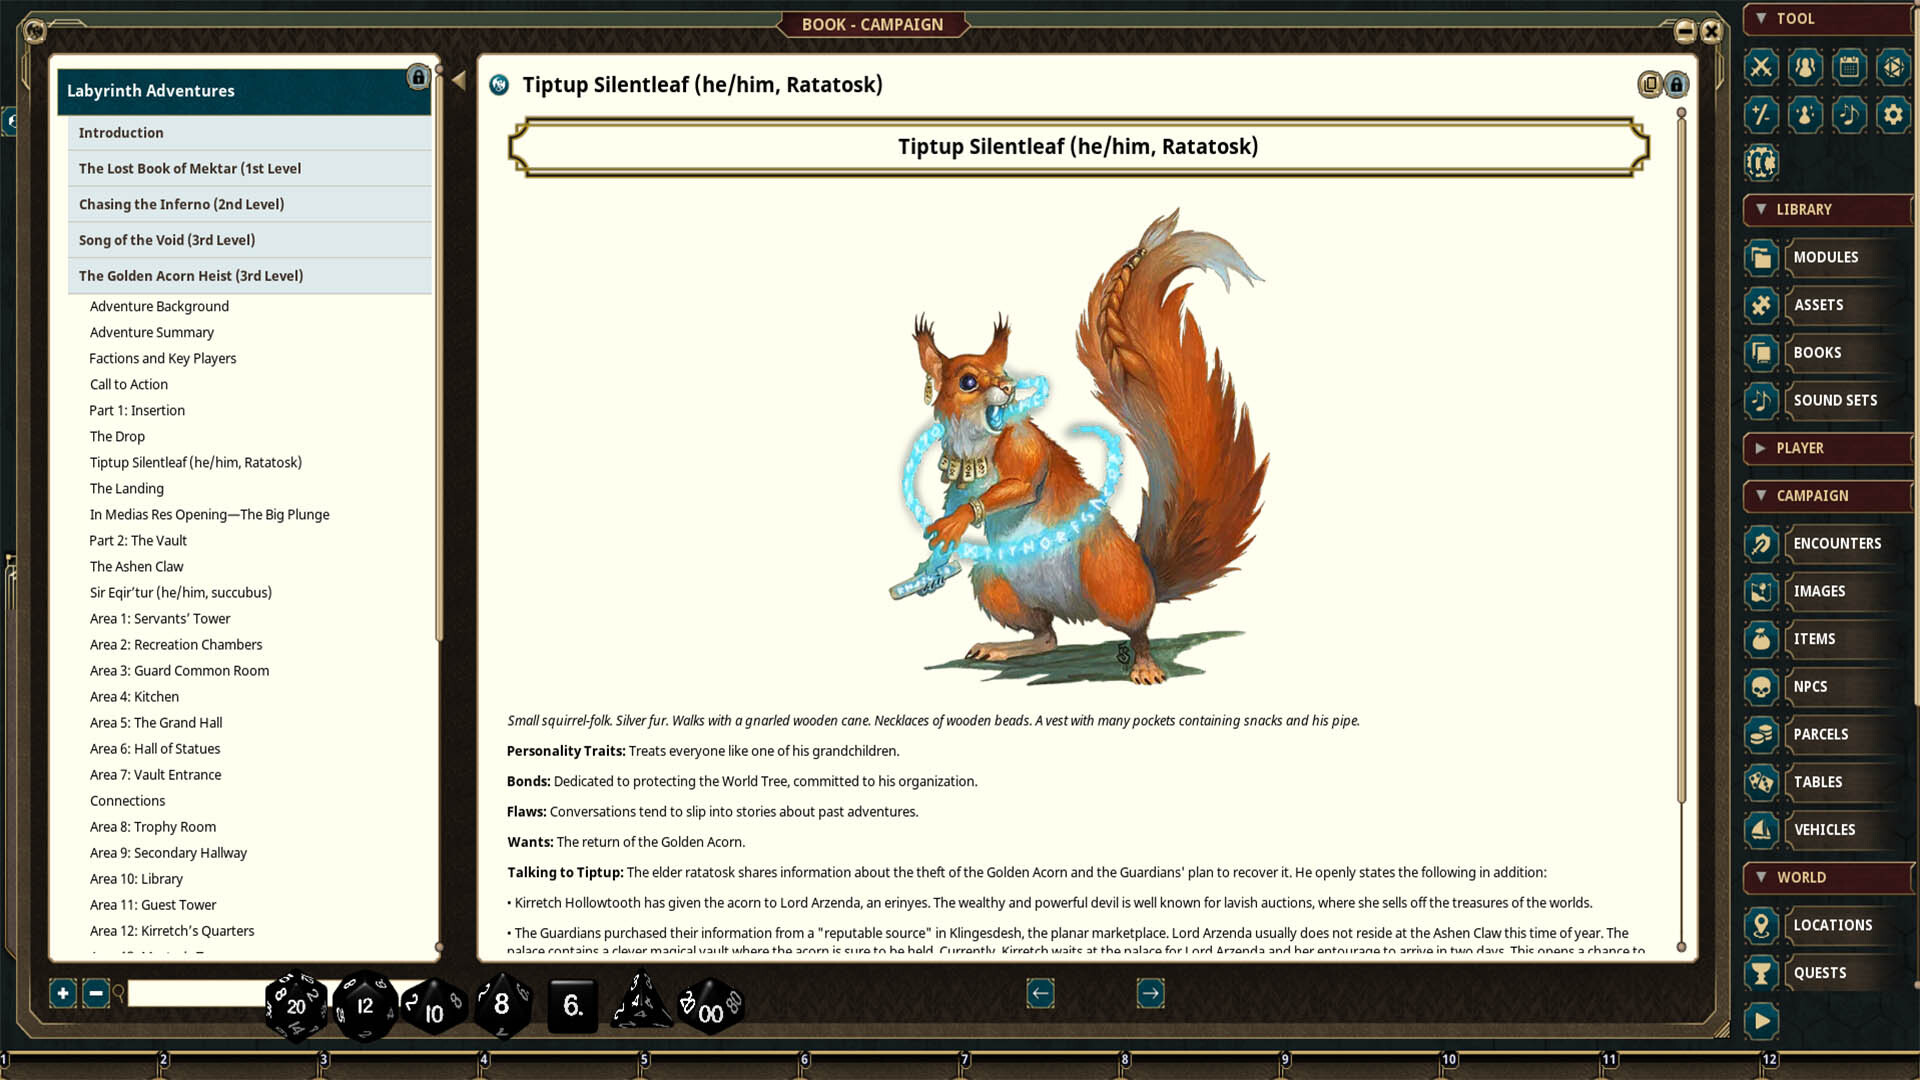Open the Options gear icon in Tool section
This screenshot has height=1080, width=1920.
pyautogui.click(x=1893, y=115)
